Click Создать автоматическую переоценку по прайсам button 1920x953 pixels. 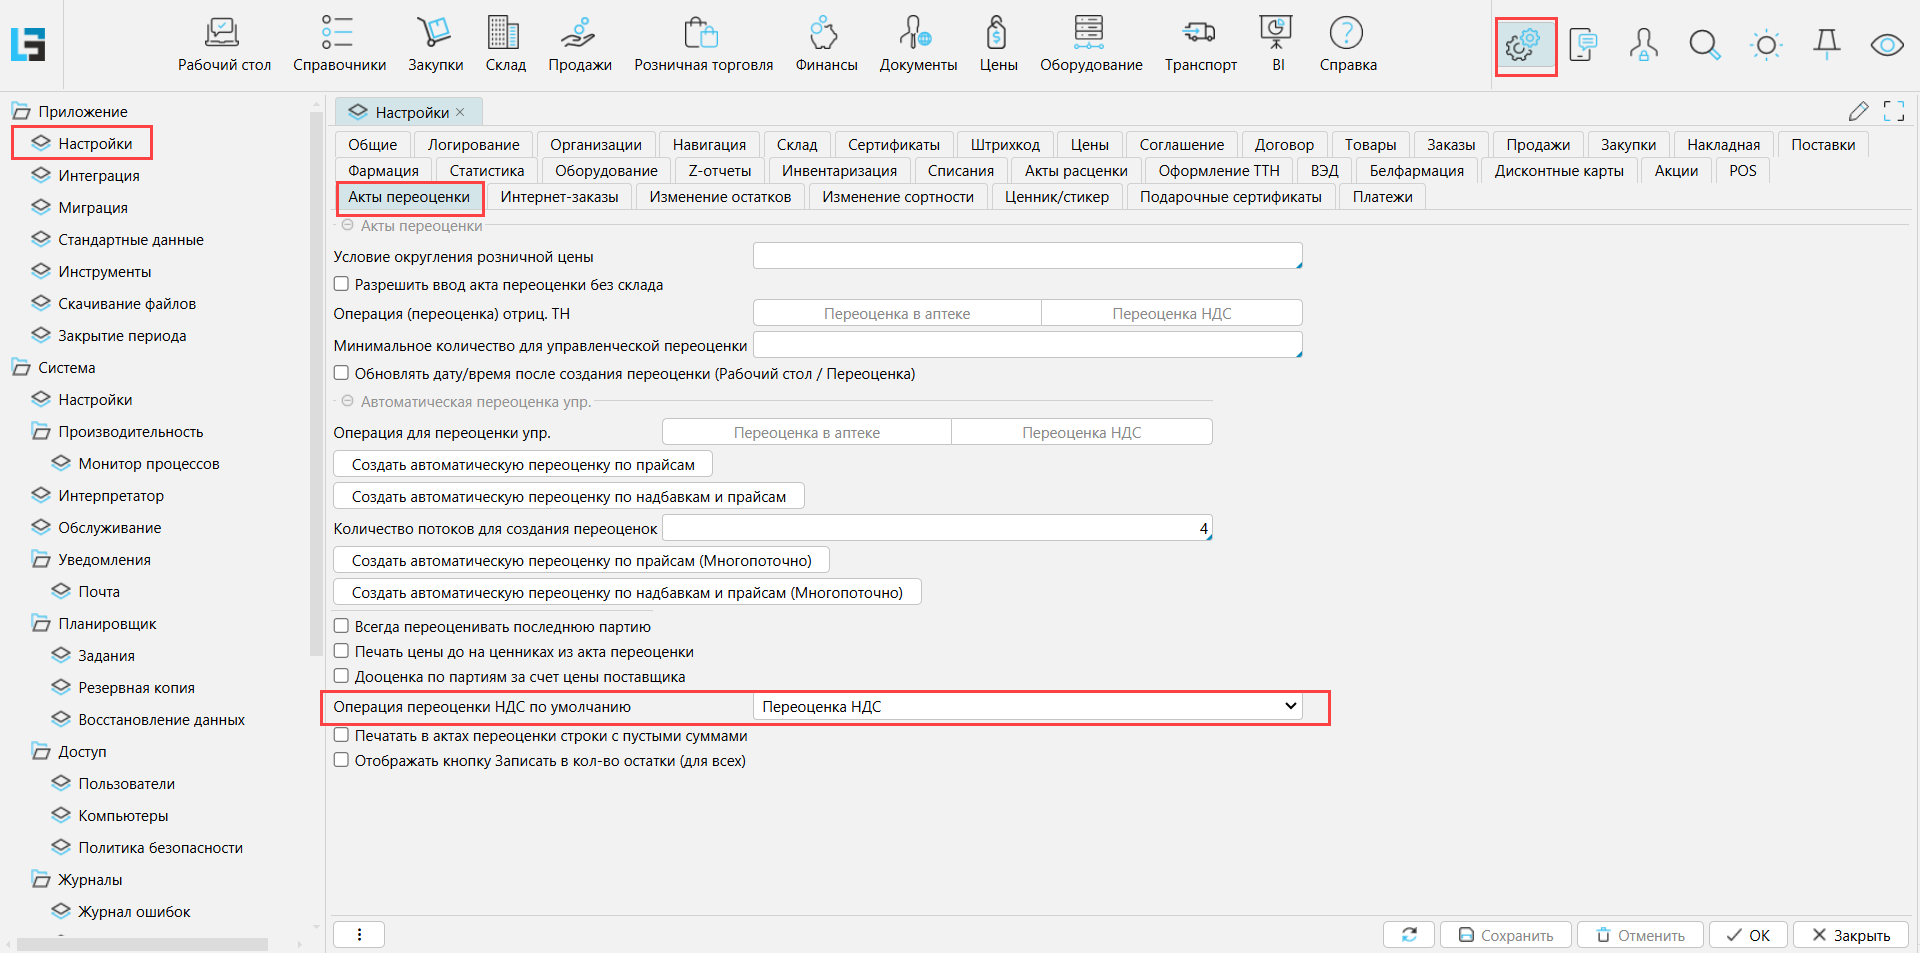522,465
